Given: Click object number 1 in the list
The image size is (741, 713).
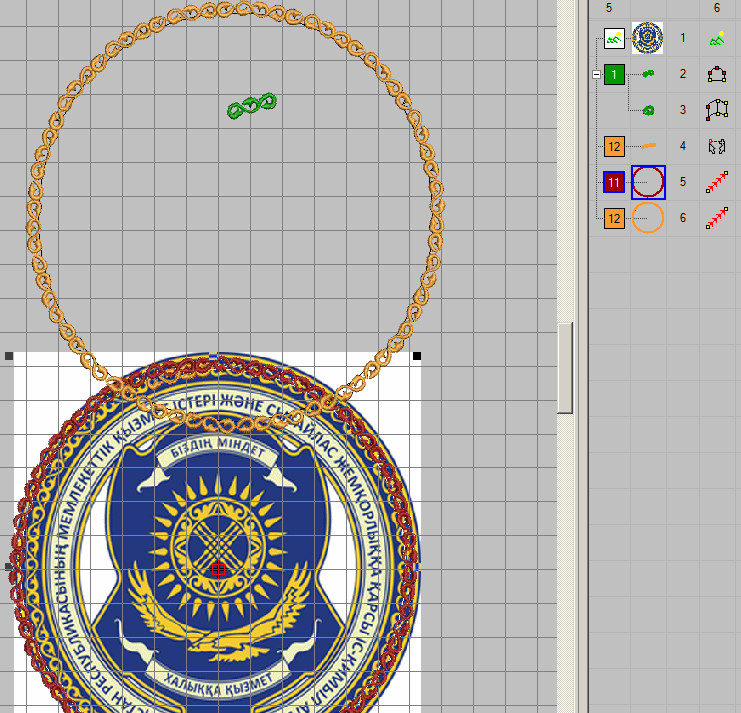Looking at the screenshot, I should 682,38.
